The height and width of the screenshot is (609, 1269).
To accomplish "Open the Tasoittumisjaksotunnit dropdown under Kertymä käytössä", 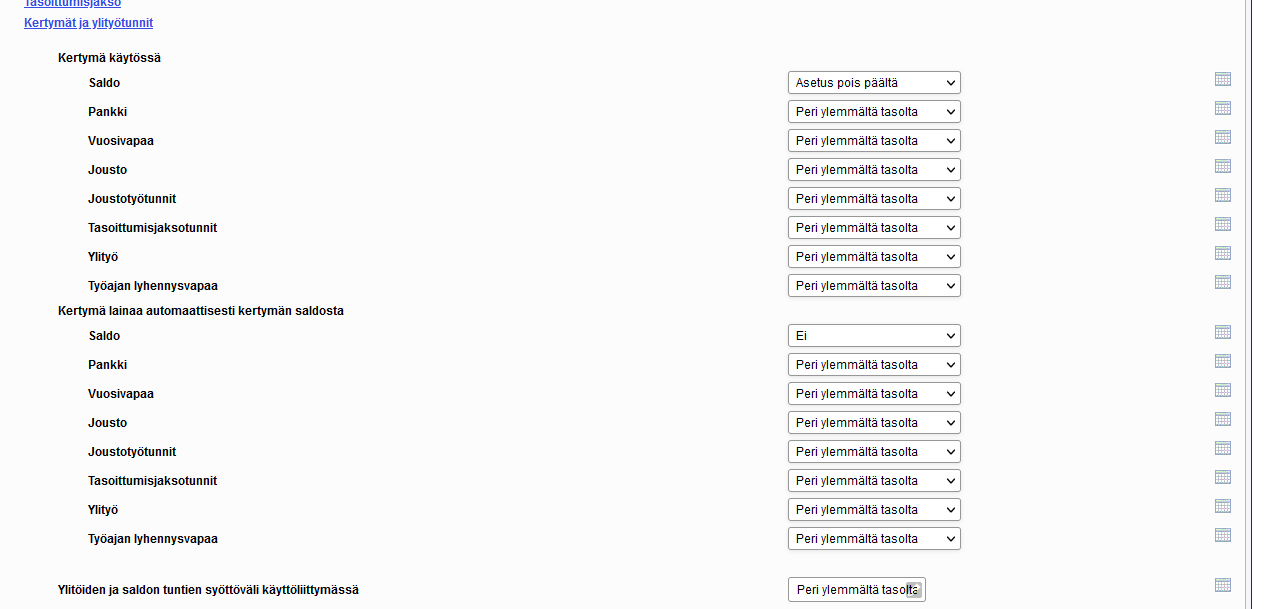I will 874,228.
